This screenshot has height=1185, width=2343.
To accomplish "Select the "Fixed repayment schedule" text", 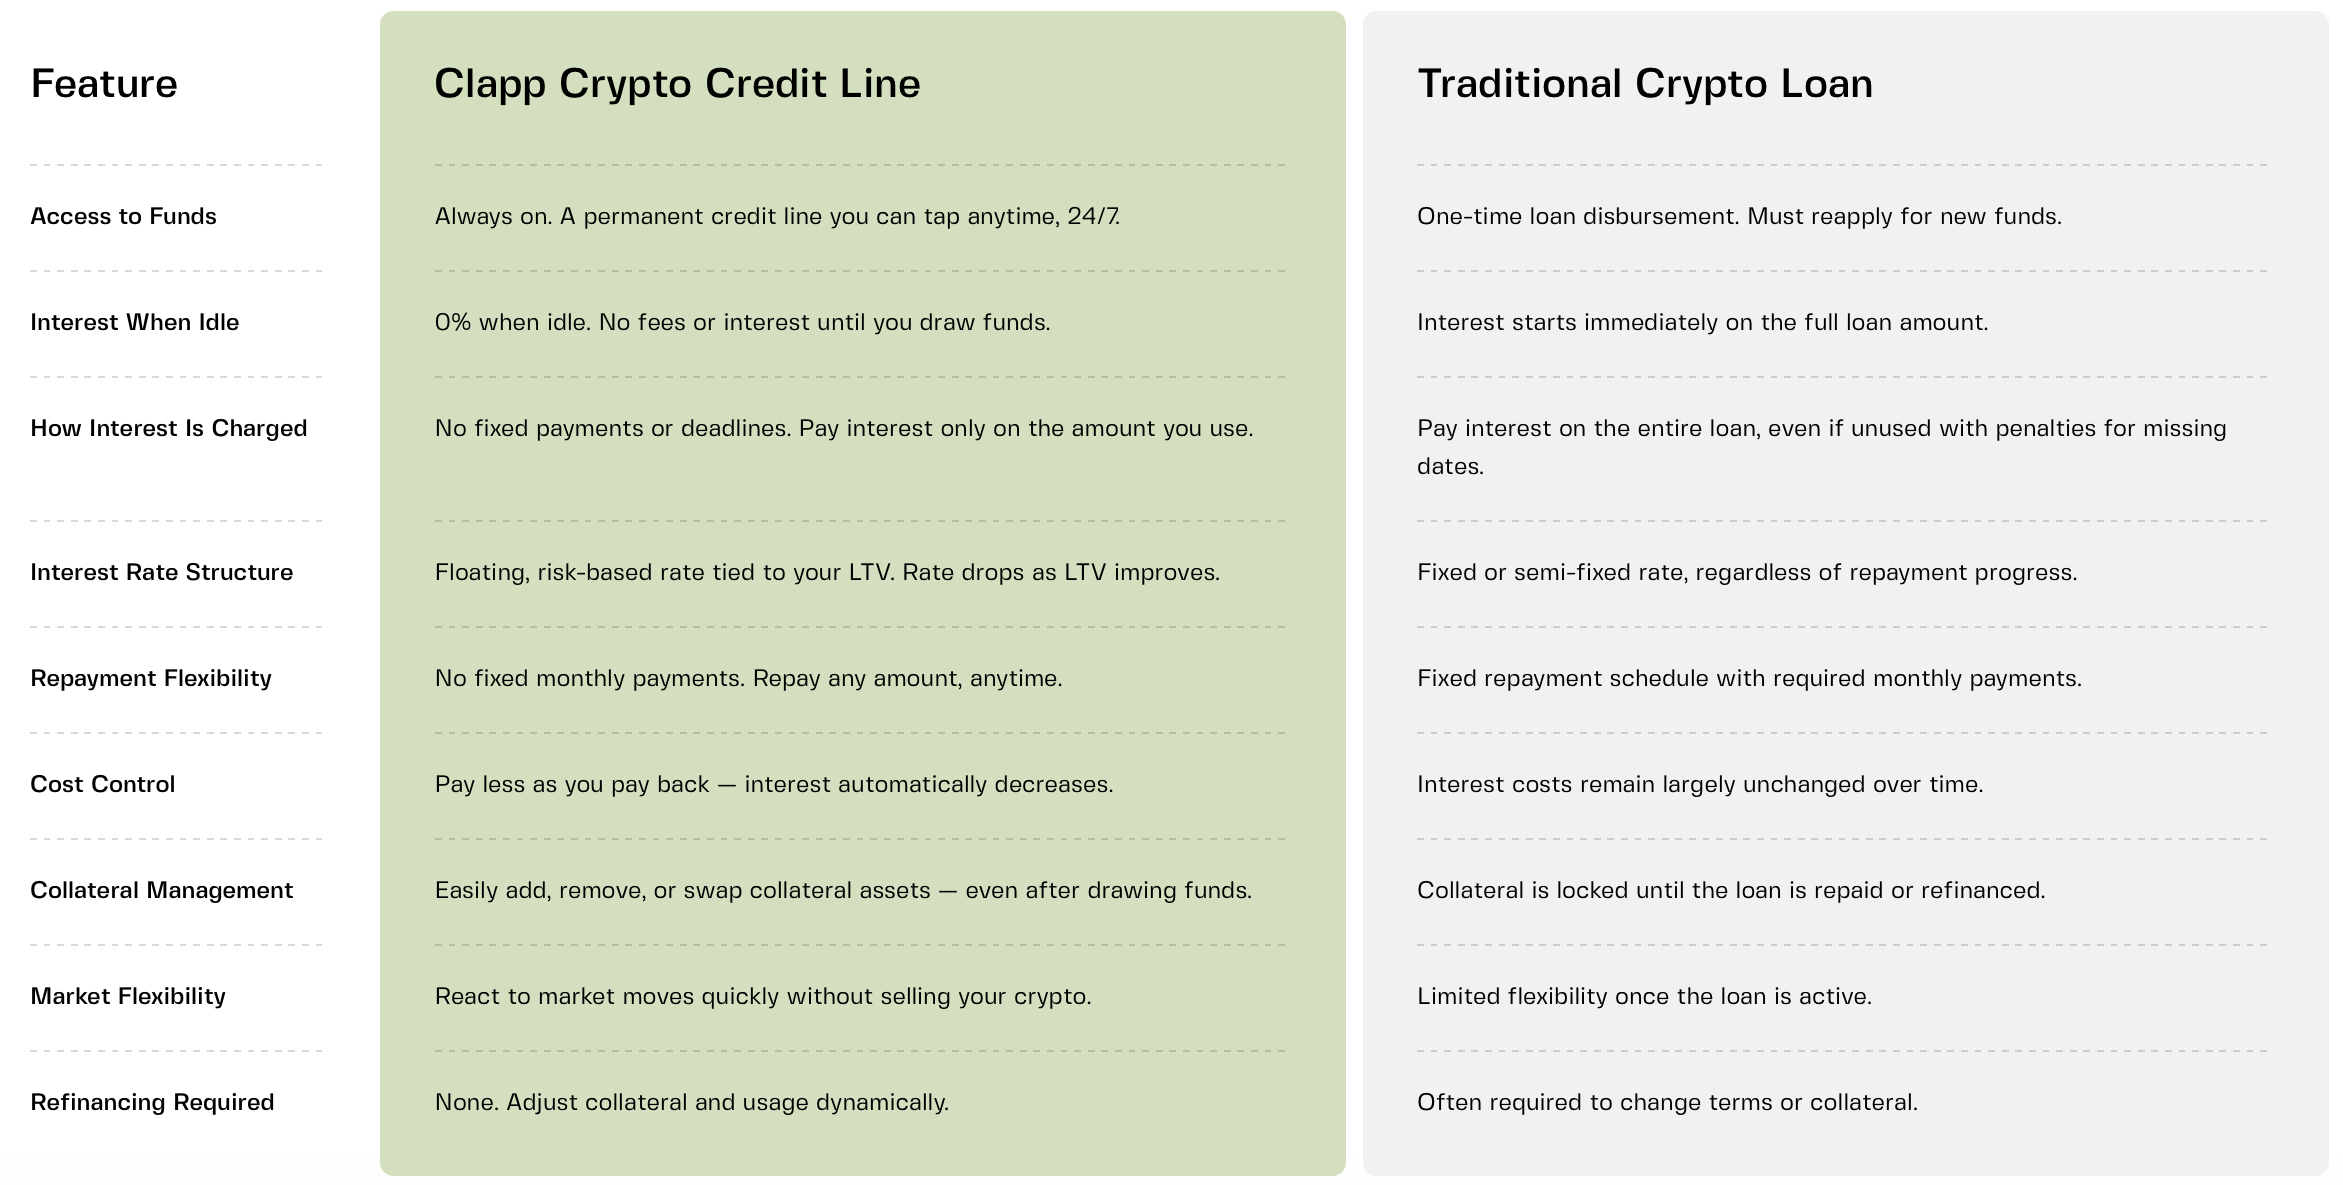I will pyautogui.click(x=1749, y=678).
